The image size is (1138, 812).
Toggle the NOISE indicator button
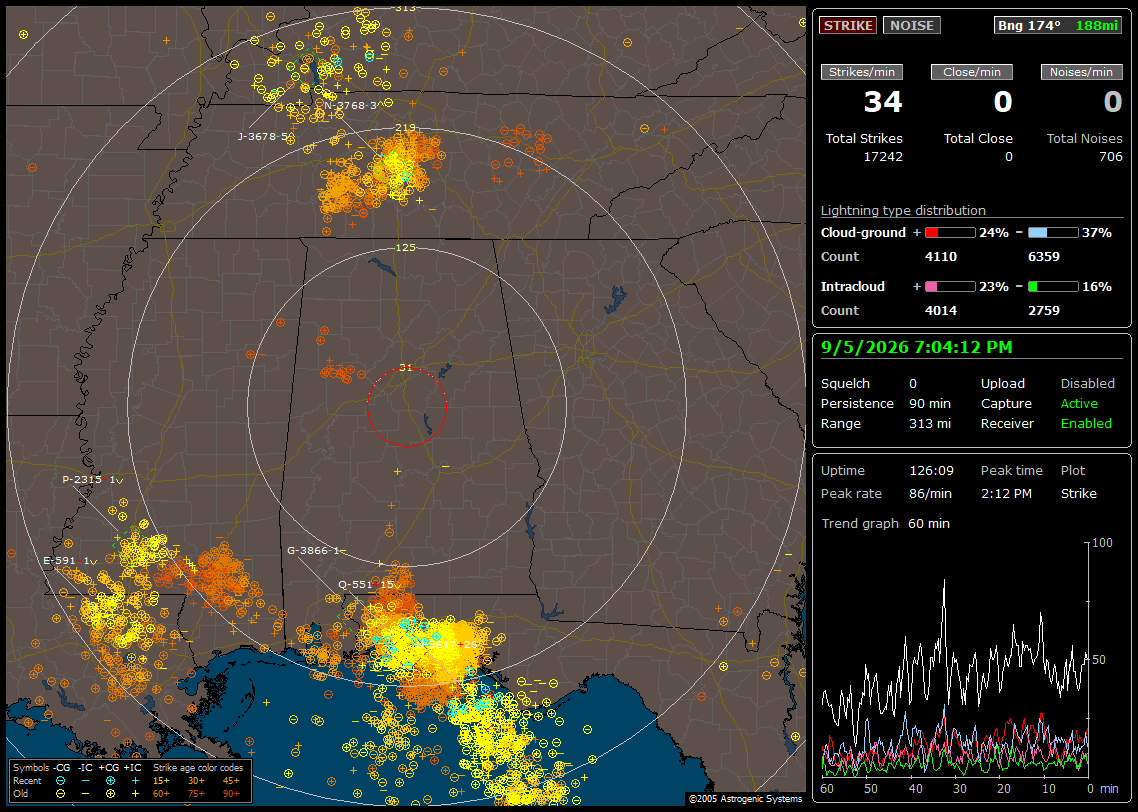point(912,25)
